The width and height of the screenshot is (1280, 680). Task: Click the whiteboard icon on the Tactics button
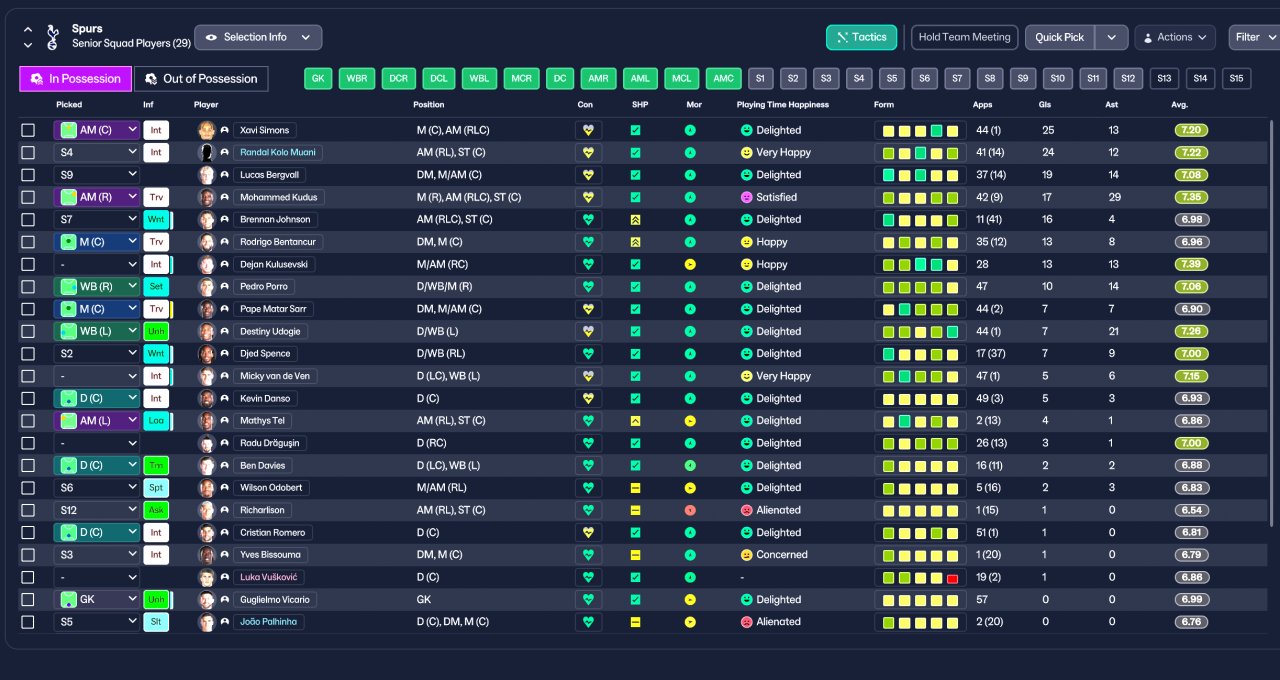click(x=842, y=37)
